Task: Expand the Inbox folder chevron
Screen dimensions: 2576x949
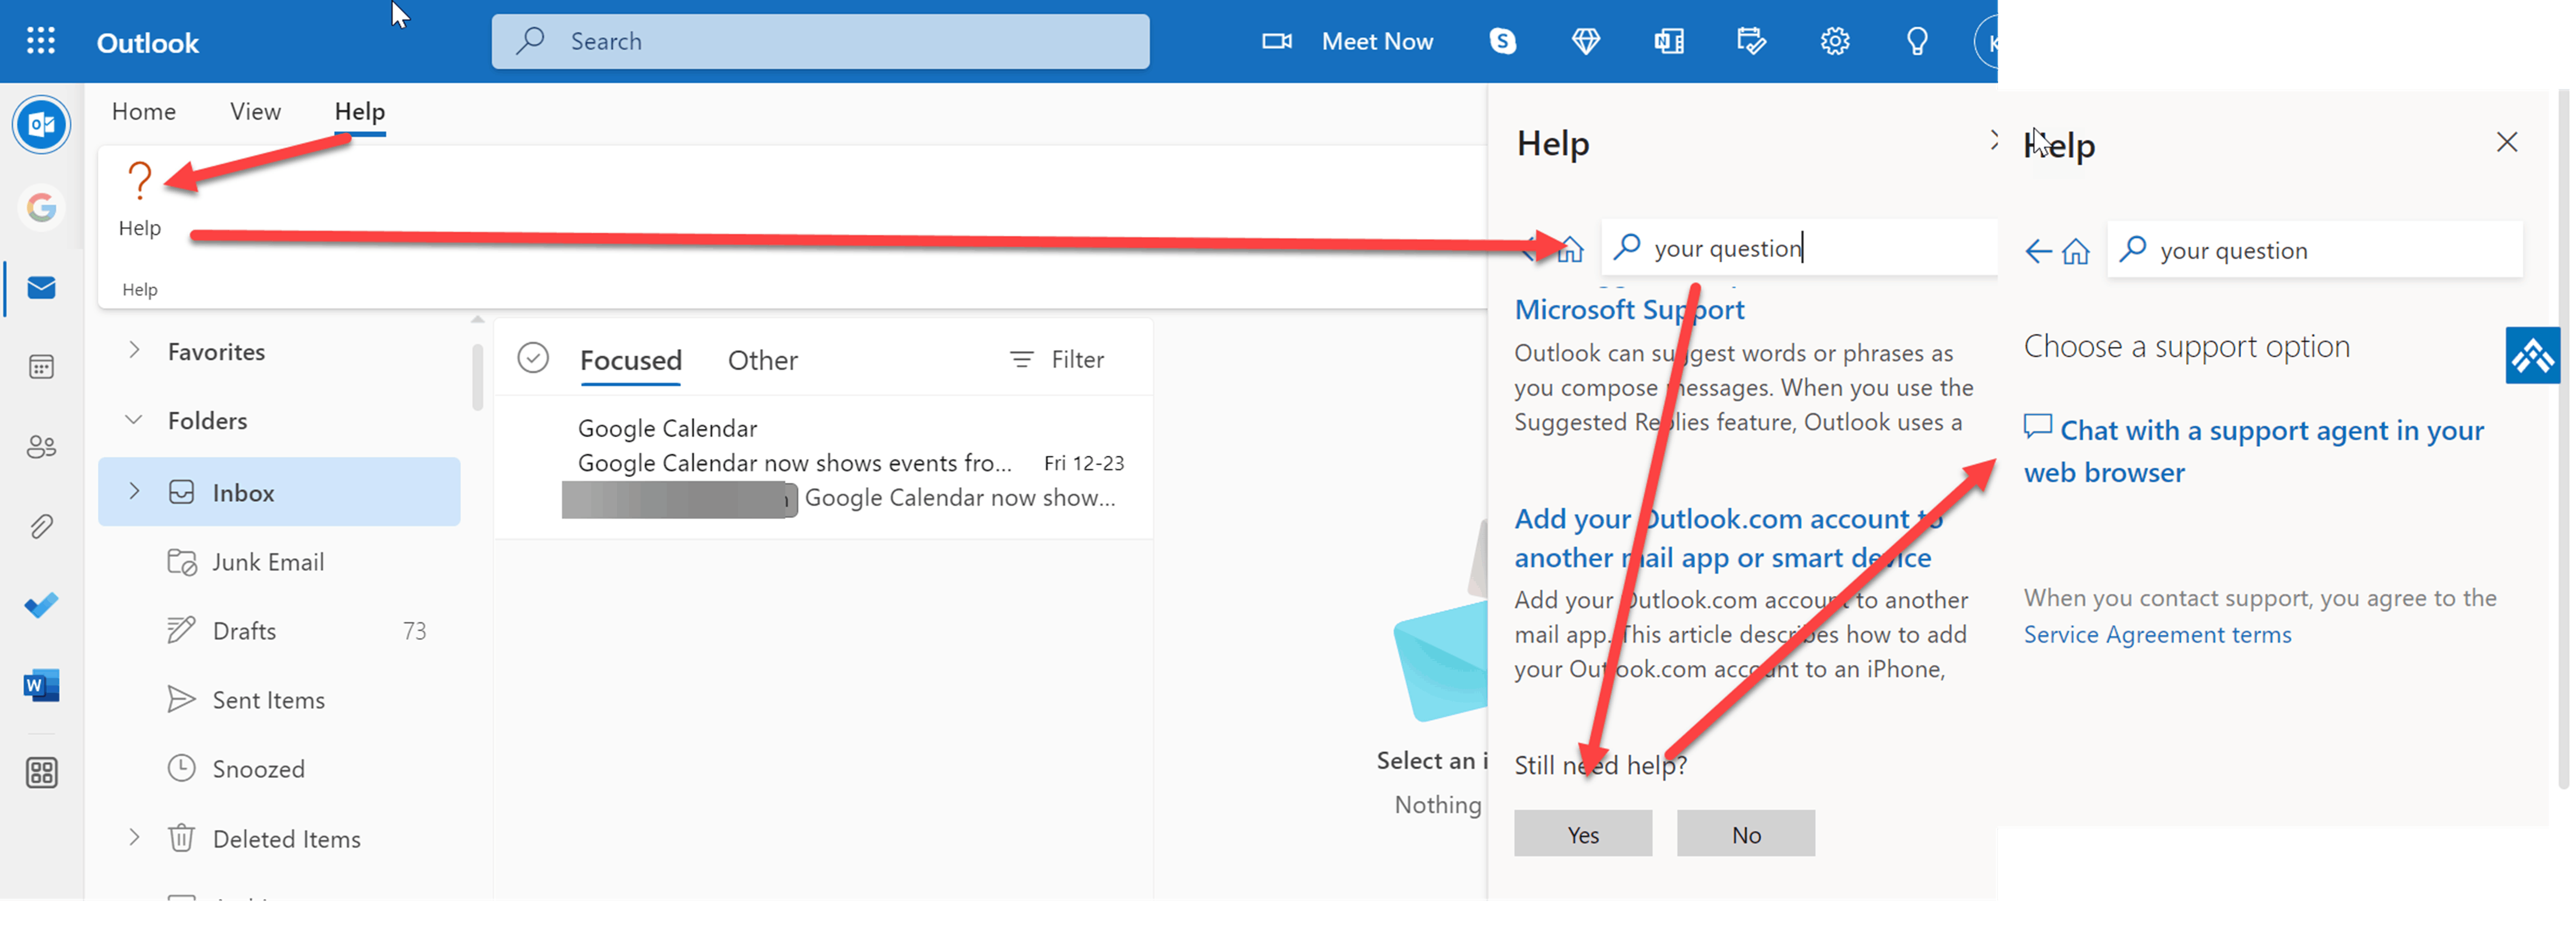Action: pyautogui.click(x=135, y=491)
